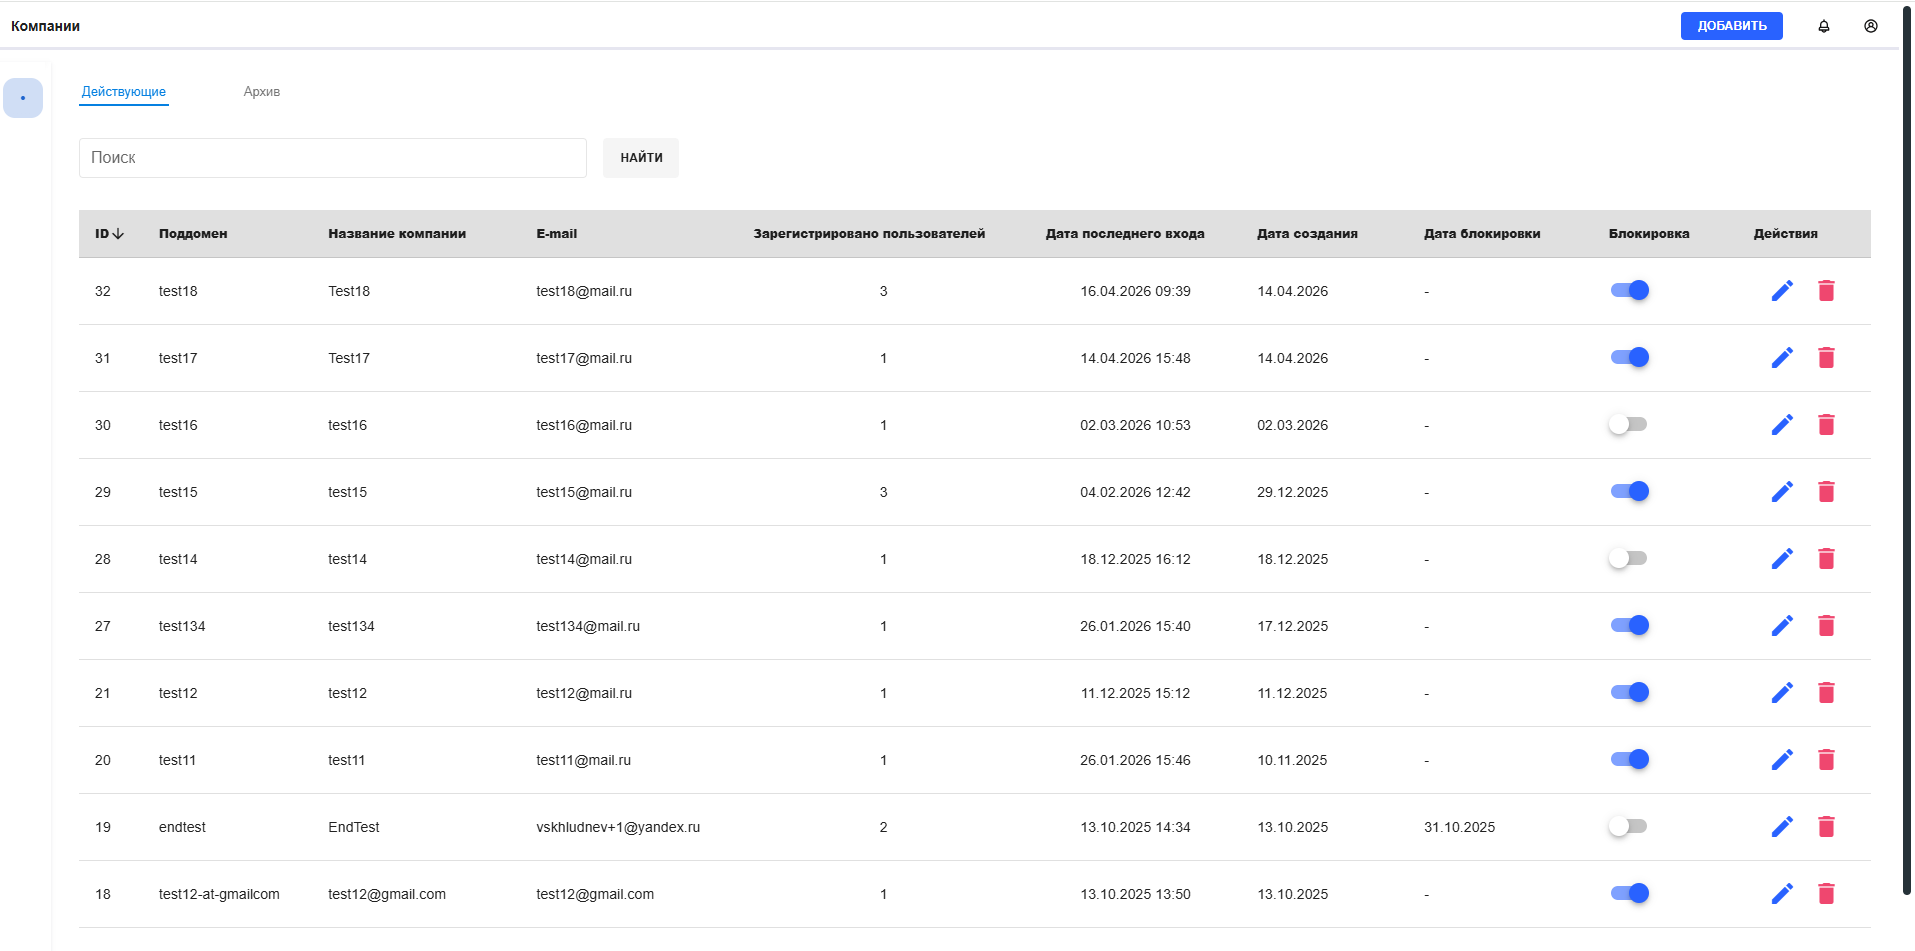Click subdomain test134
Image resolution: width=1915 pixels, height=951 pixels.
pyautogui.click(x=182, y=626)
